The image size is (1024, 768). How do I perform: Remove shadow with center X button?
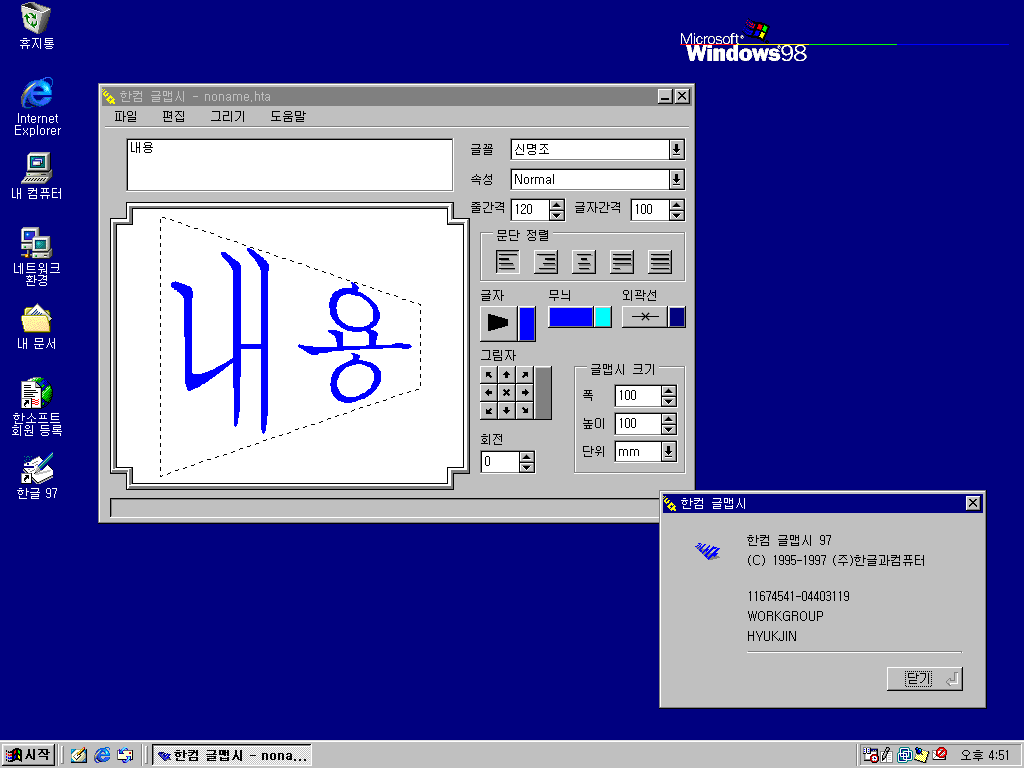click(x=506, y=392)
